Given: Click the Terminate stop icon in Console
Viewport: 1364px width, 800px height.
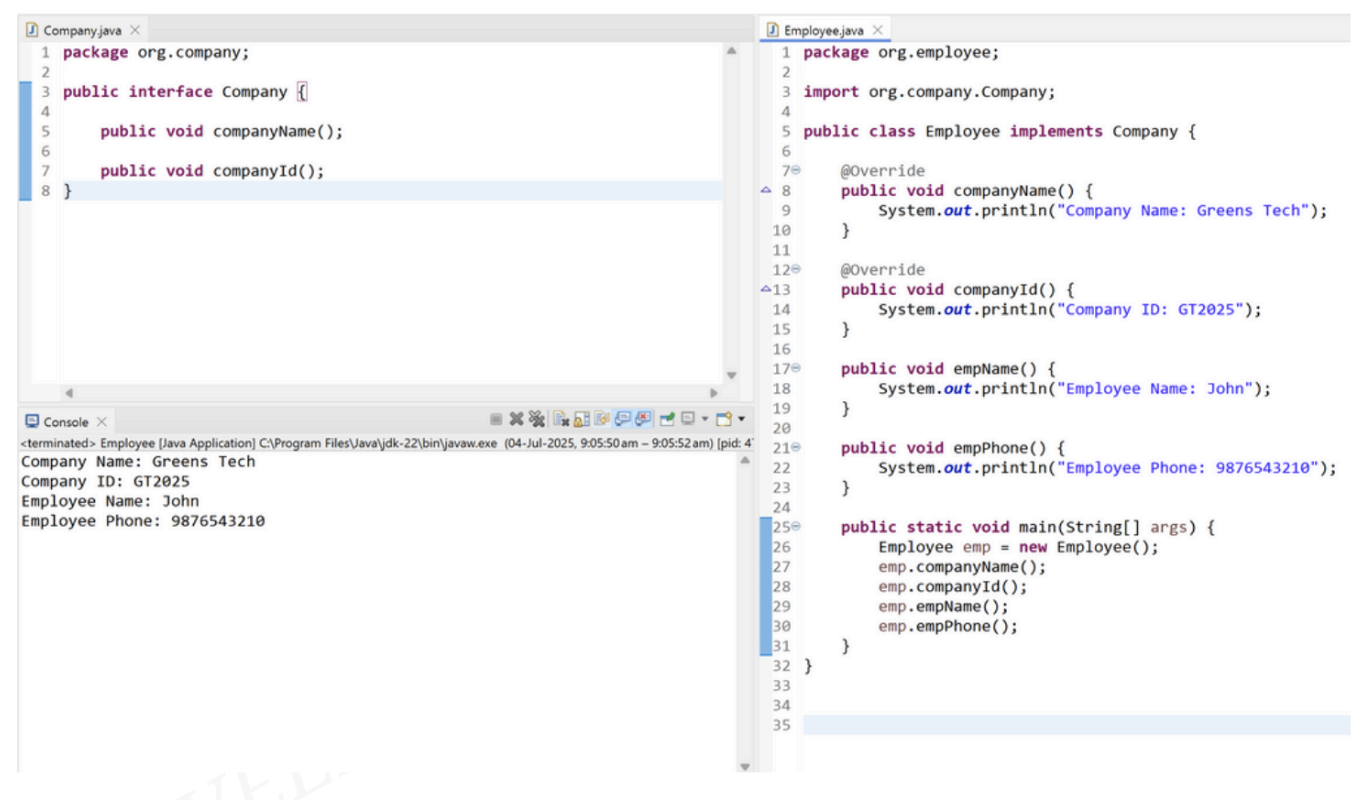Looking at the screenshot, I should click(497, 419).
